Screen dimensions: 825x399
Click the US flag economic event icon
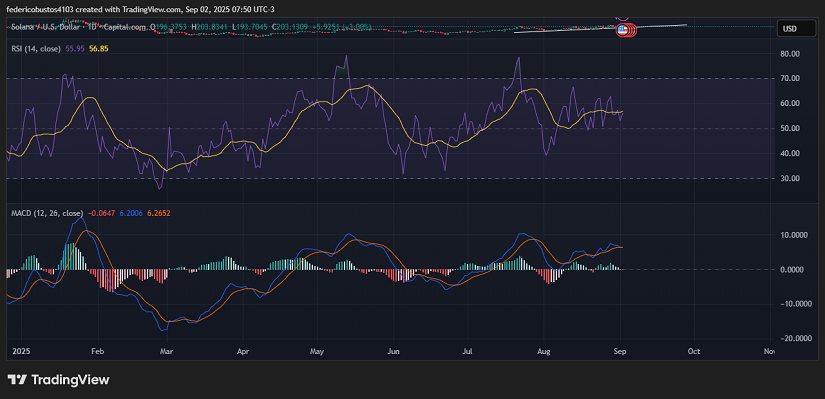622,30
